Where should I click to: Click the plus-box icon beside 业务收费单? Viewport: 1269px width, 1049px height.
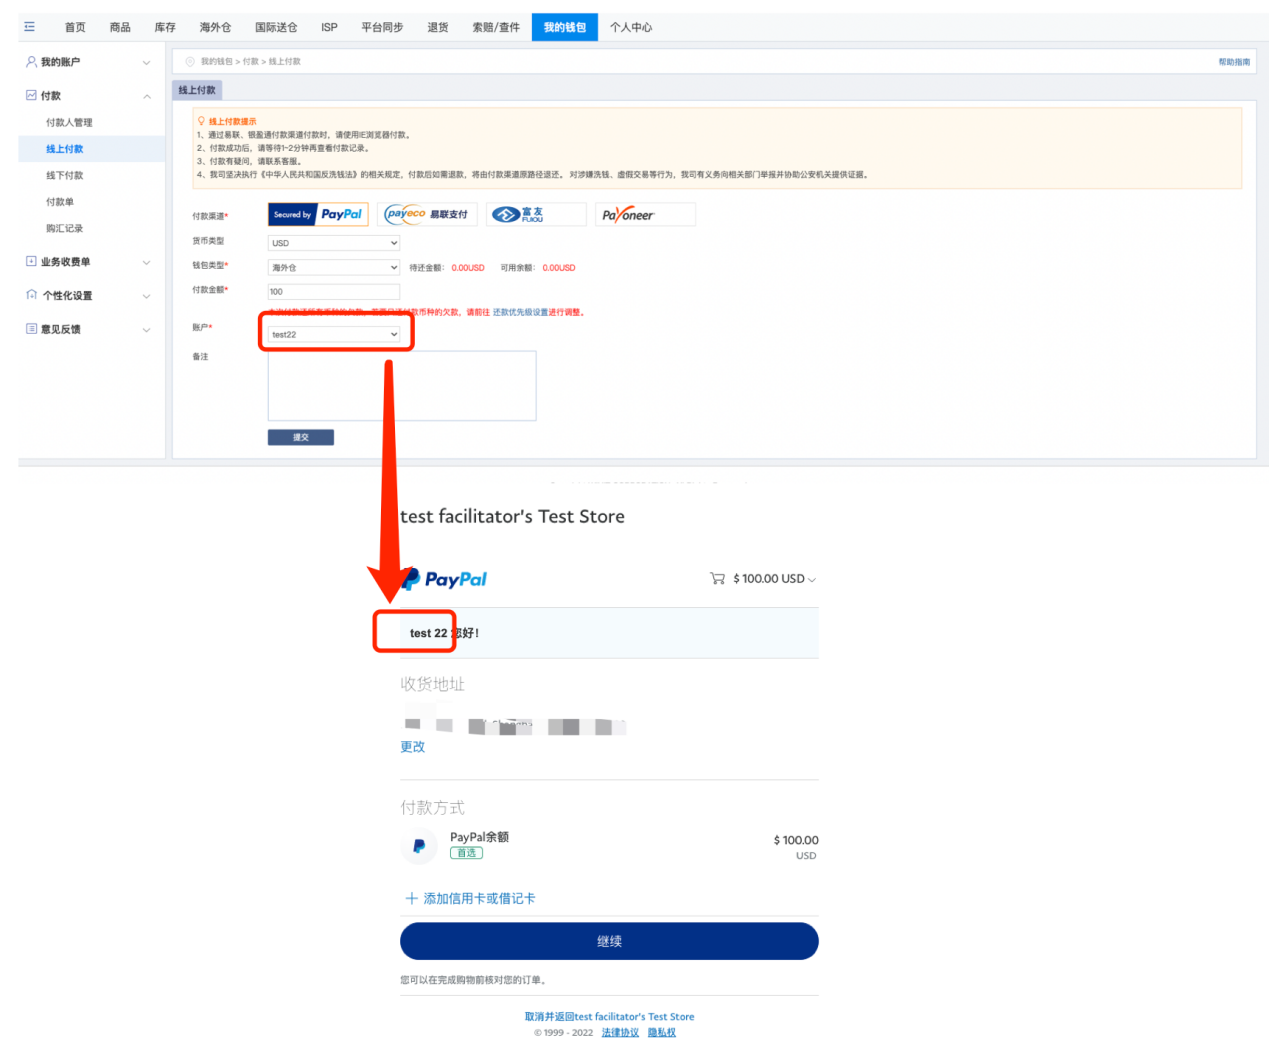(31, 262)
